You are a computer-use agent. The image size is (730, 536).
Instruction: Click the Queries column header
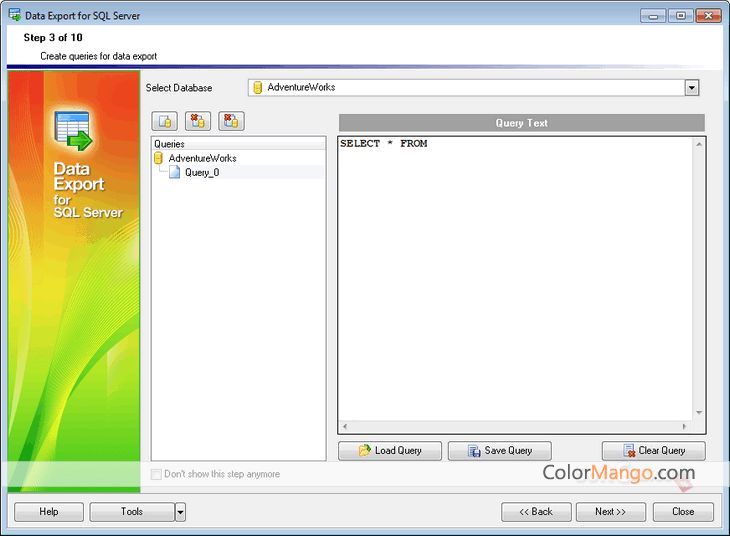(238, 144)
